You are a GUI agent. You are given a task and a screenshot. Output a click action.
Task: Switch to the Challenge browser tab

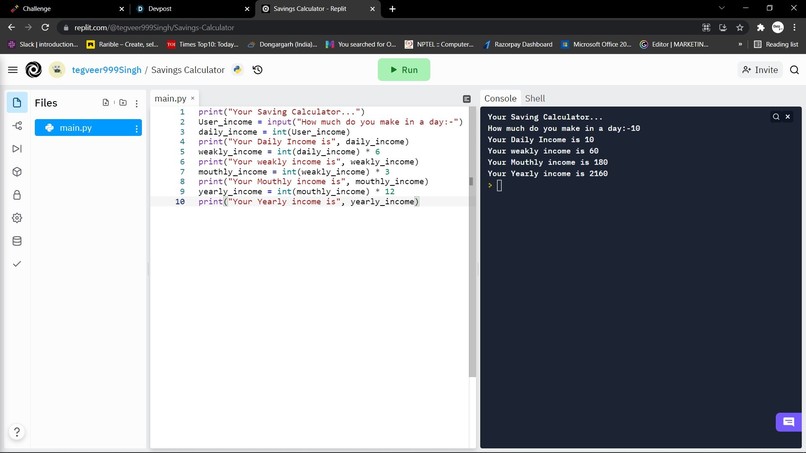coord(67,9)
